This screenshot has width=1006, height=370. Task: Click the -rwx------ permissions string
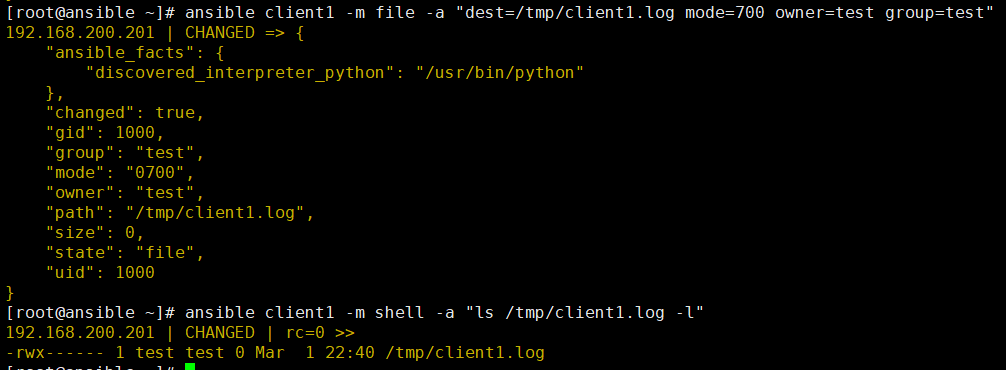[x=55, y=353]
